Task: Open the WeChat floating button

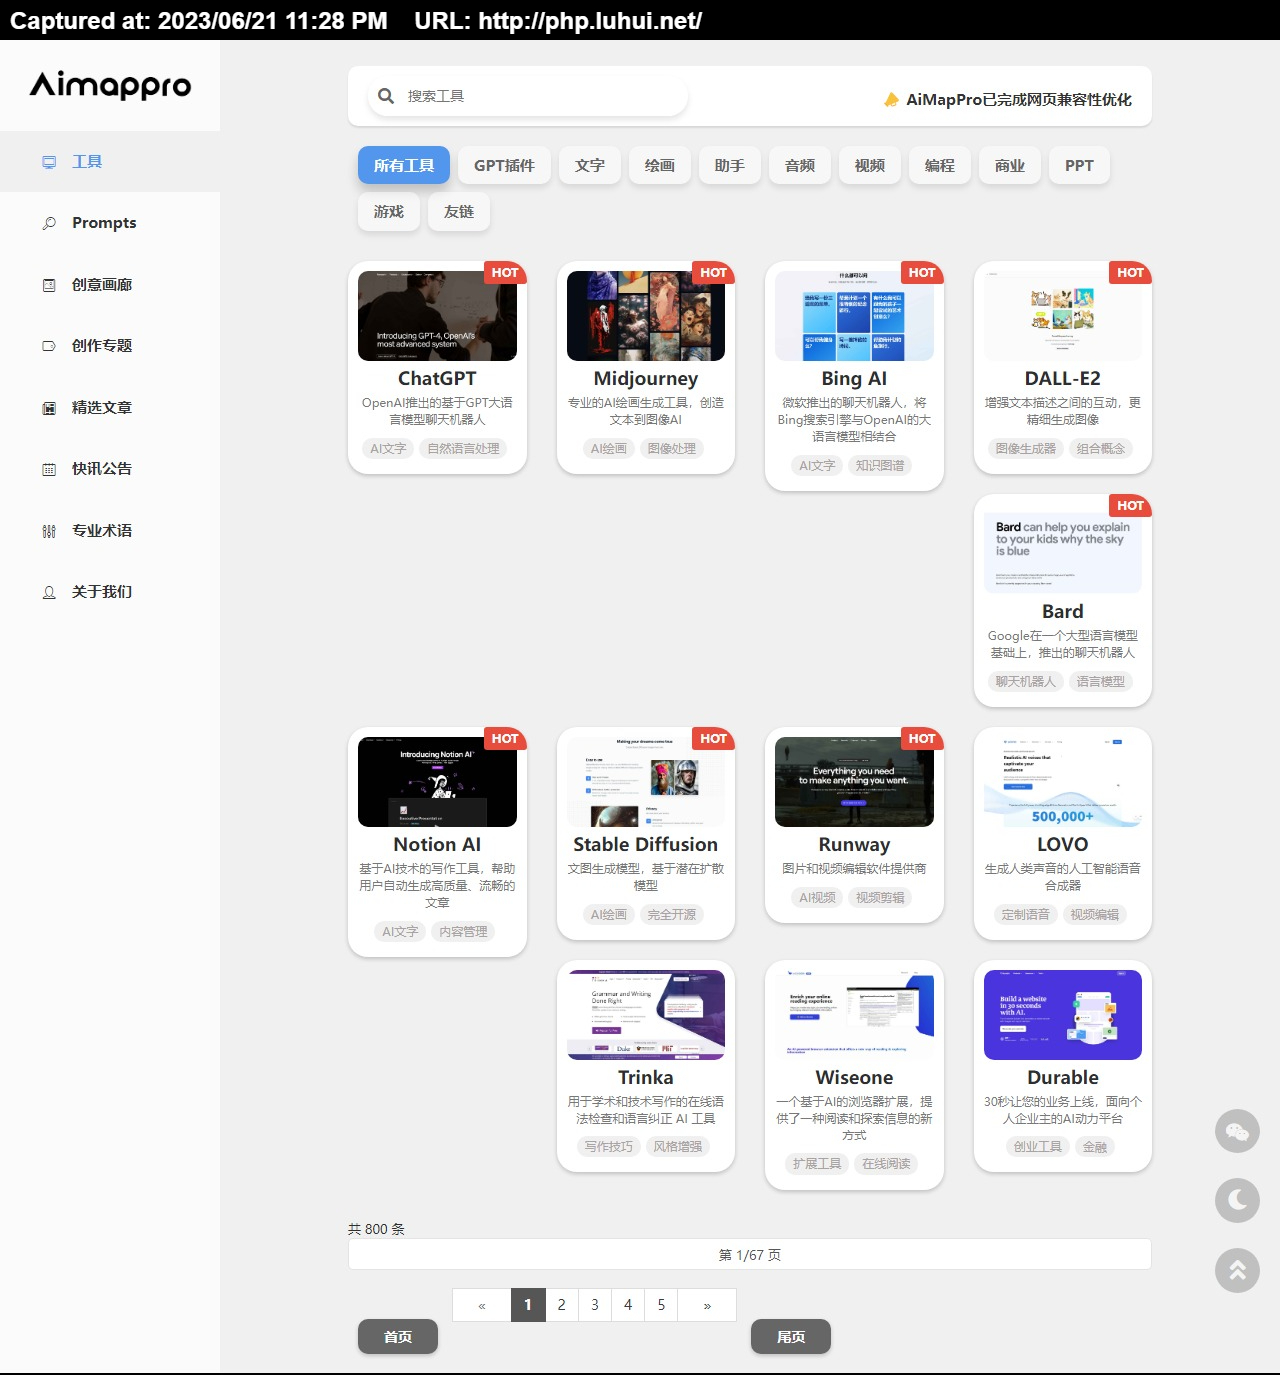Action: (x=1237, y=1131)
